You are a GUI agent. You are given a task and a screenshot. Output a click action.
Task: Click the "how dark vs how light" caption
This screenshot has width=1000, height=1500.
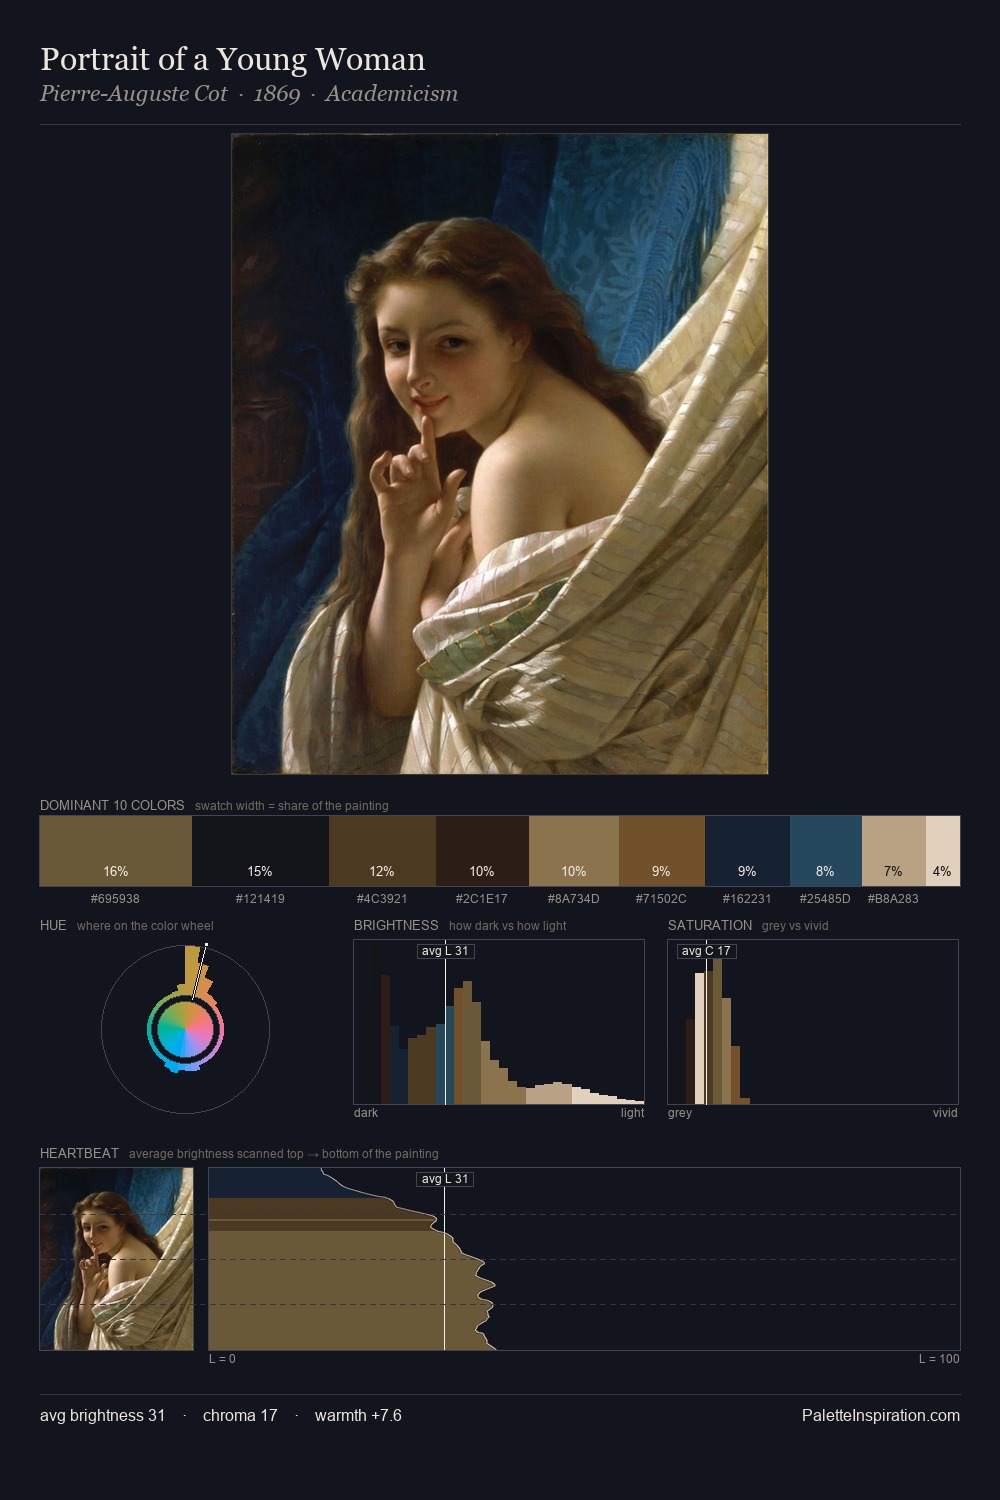pos(507,926)
